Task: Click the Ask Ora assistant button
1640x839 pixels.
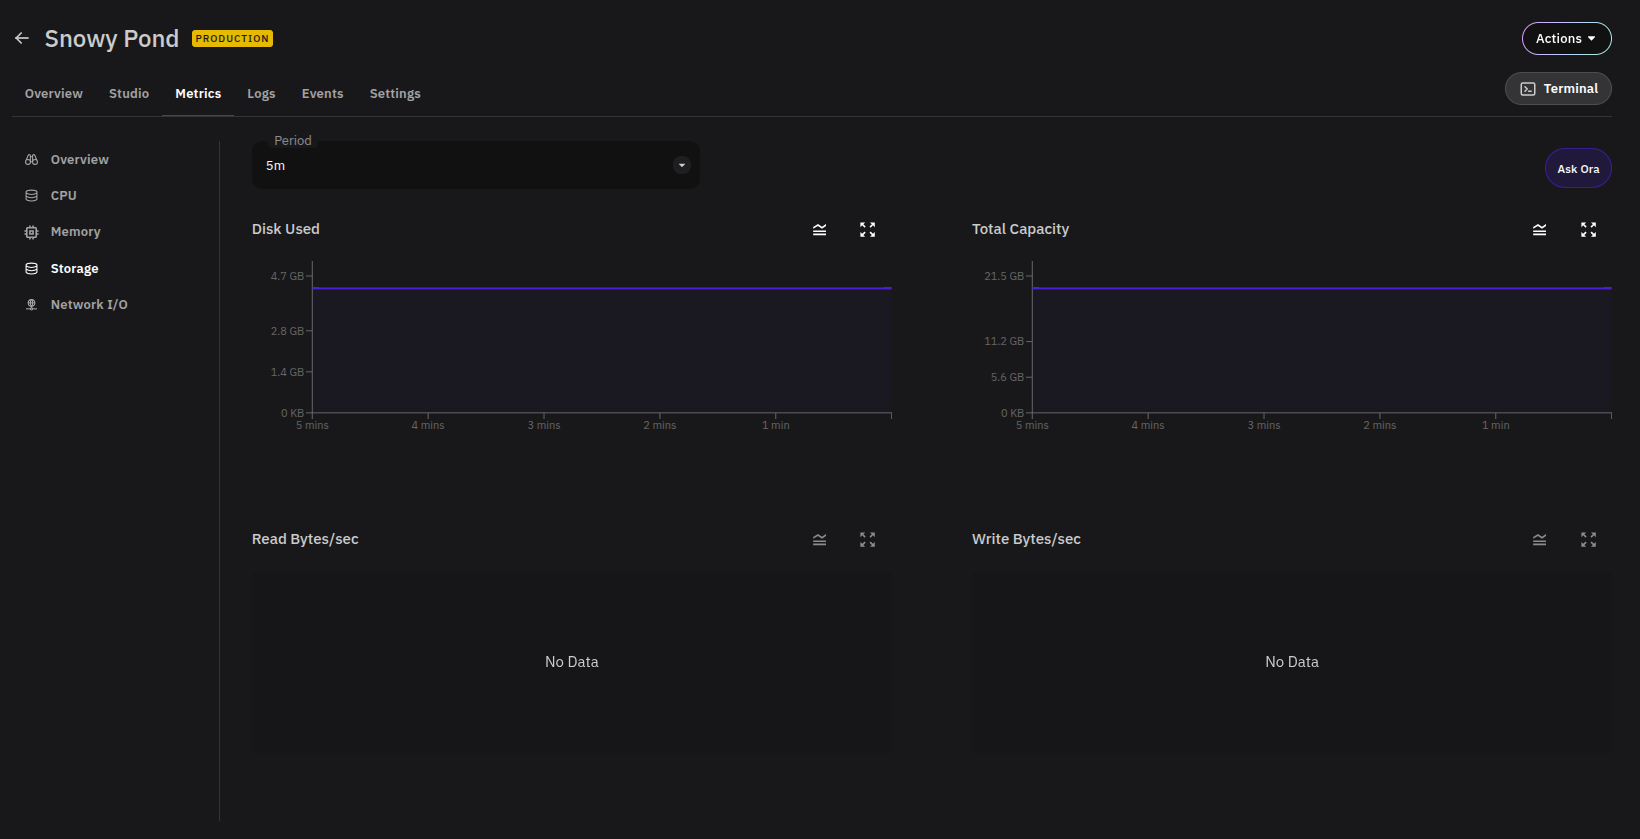Action: point(1578,169)
